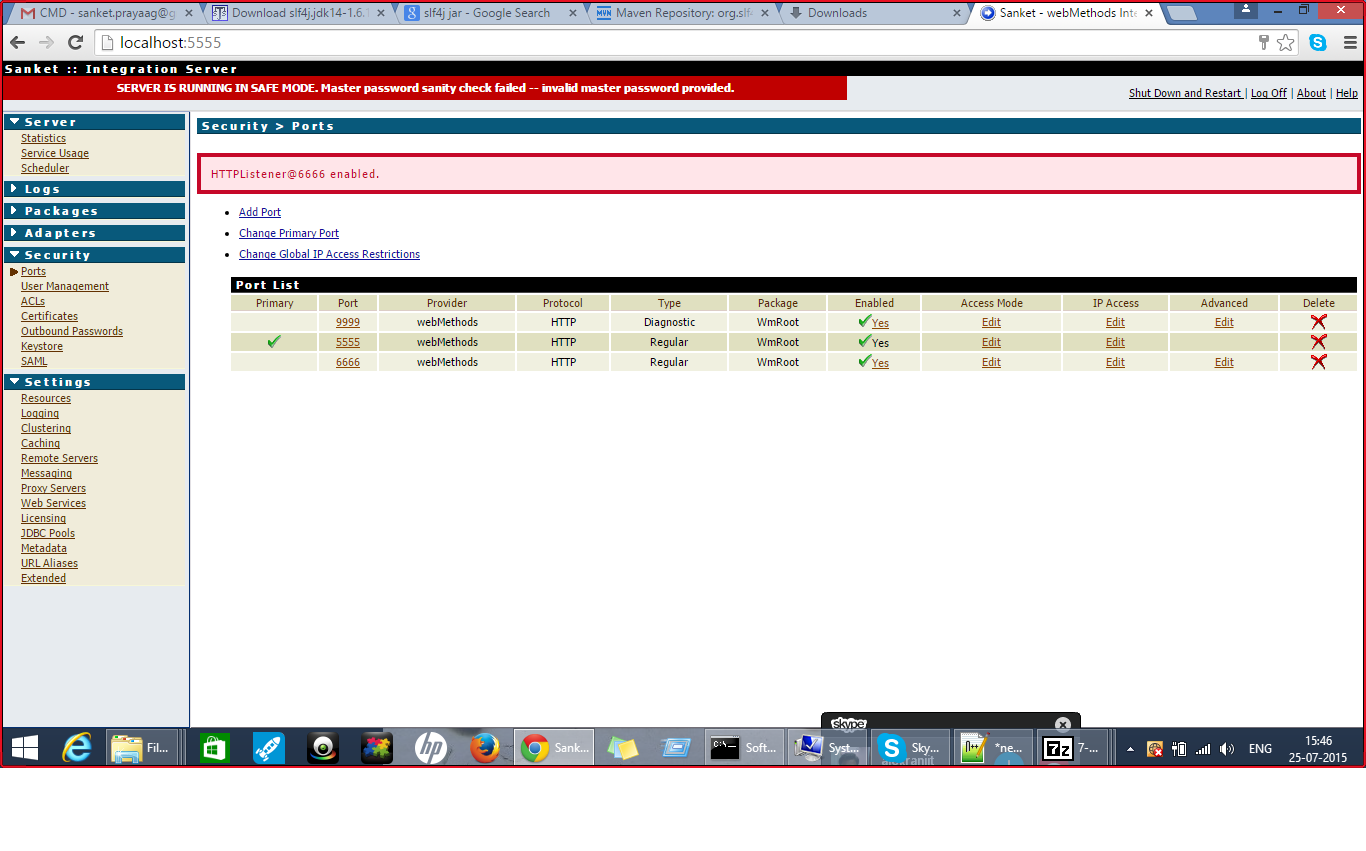Click the Skype extension icon in Chrome toolbar
This screenshot has height=851, width=1366.
pos(1318,43)
